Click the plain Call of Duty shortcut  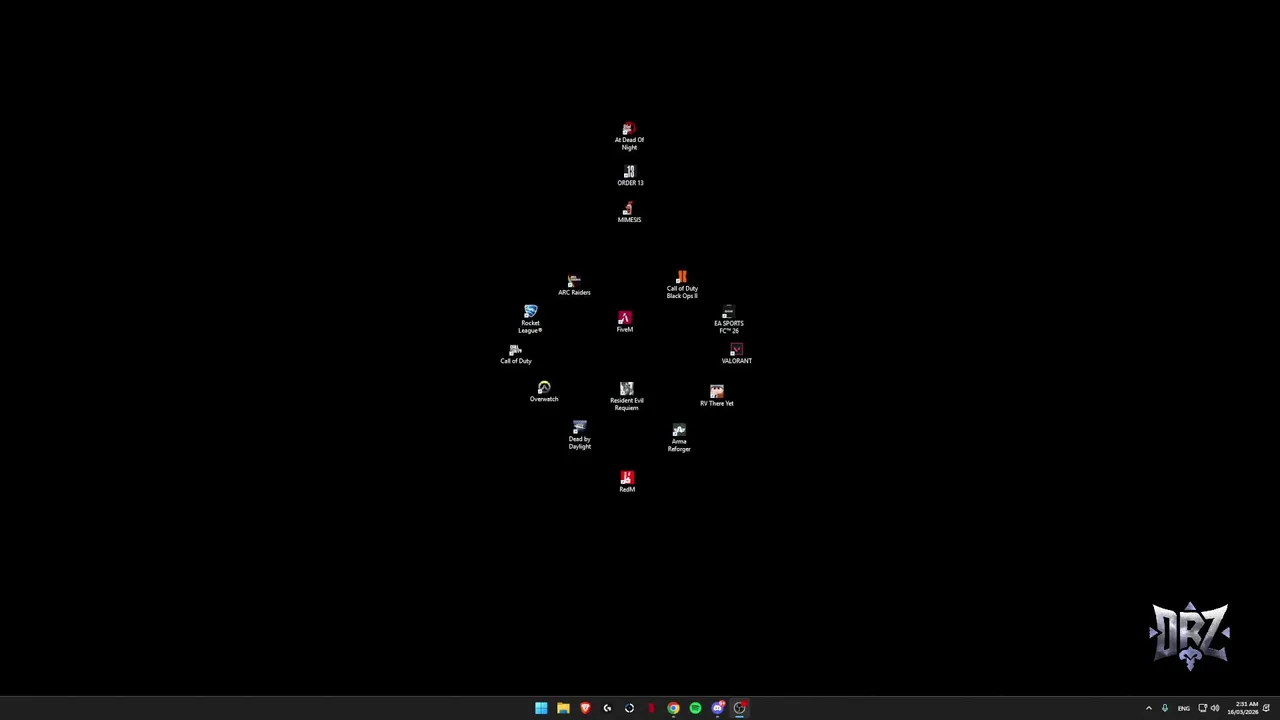516,354
